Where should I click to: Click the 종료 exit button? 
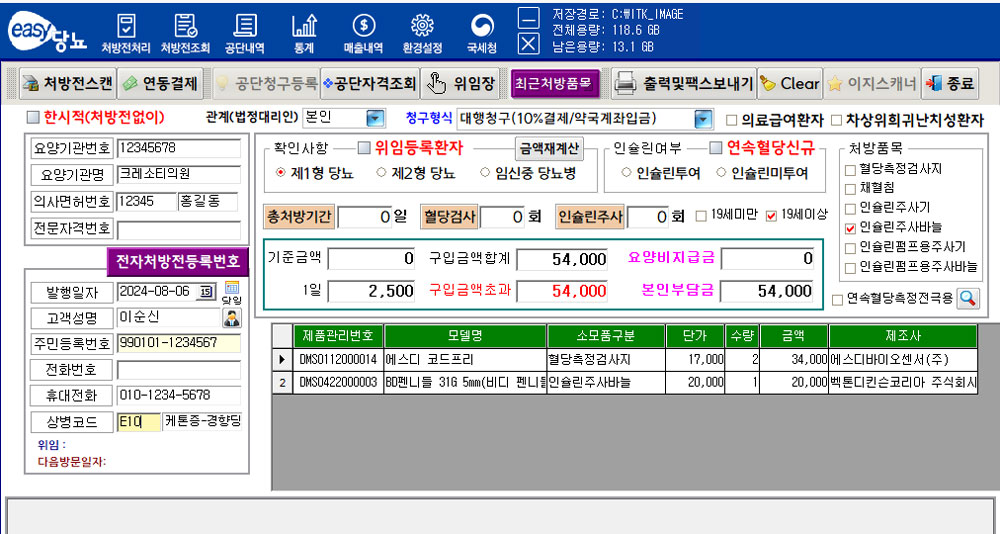pos(950,84)
